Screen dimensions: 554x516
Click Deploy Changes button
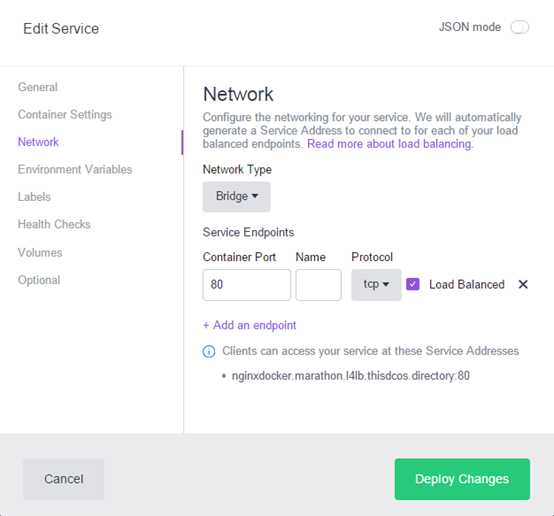pyautogui.click(x=462, y=479)
